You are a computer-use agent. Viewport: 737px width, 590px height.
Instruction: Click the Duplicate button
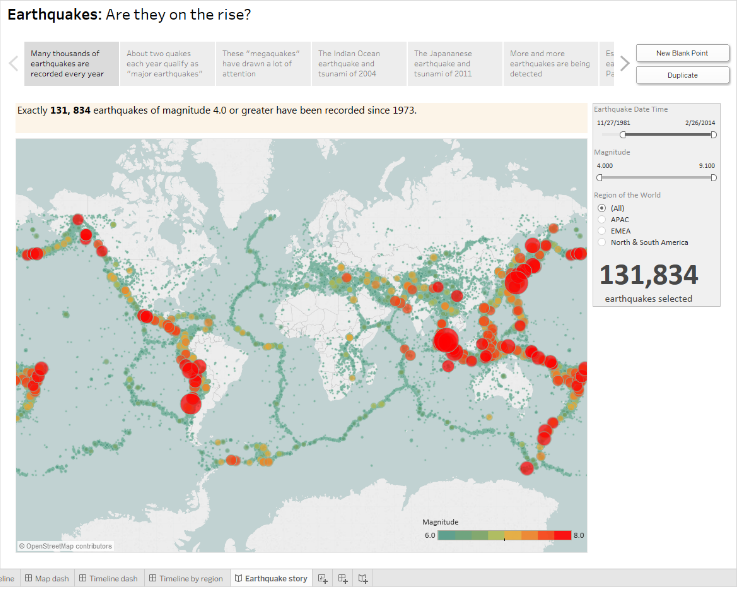[x=682, y=75]
